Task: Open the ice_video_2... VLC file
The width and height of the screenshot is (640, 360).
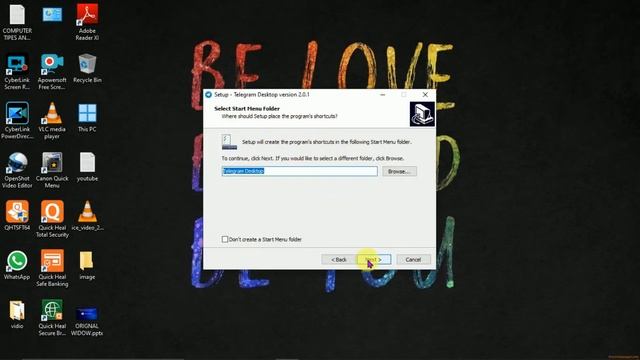Action: click(x=87, y=212)
